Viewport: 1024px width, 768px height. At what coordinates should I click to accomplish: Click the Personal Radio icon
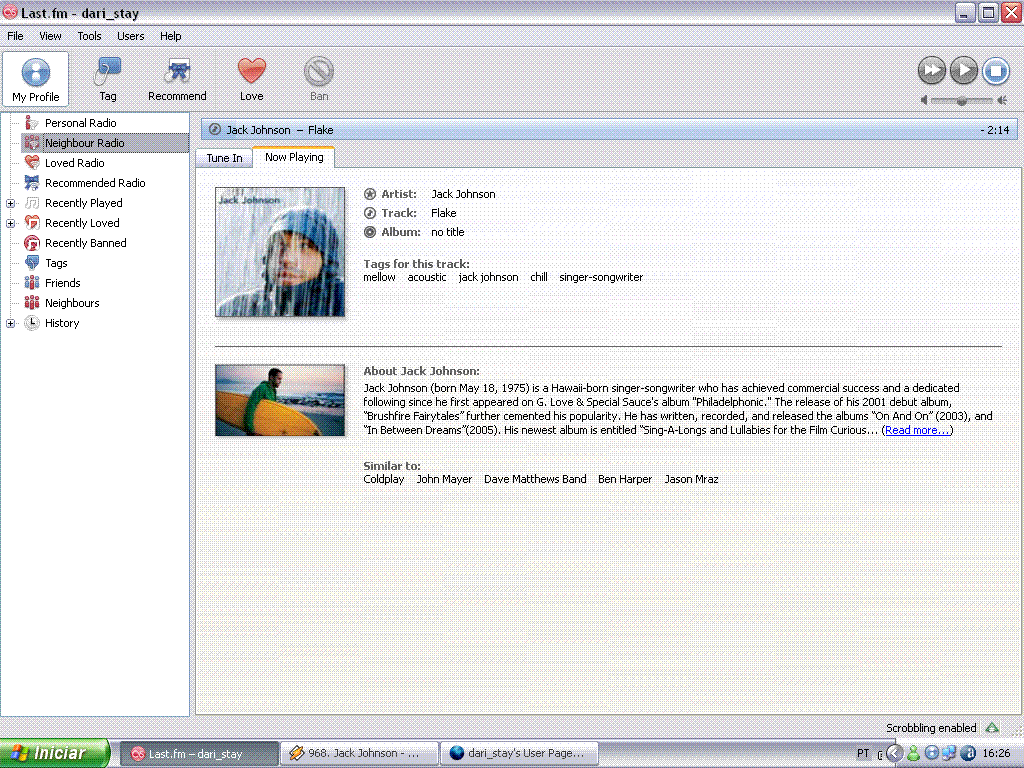[x=31, y=123]
